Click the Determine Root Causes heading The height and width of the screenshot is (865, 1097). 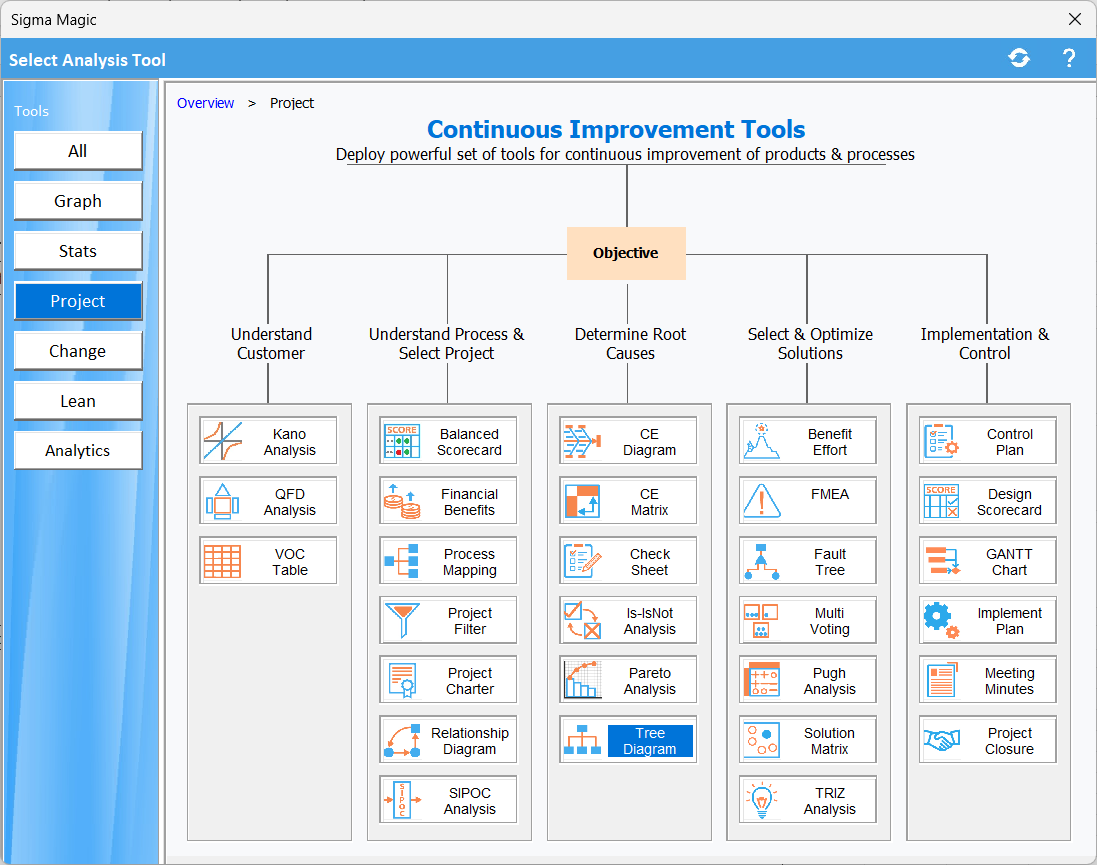[630, 344]
